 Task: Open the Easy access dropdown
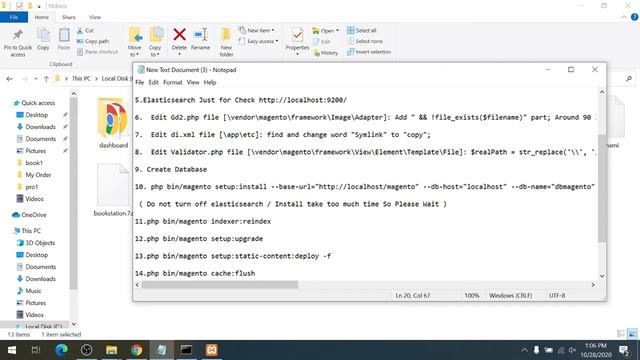coord(258,41)
